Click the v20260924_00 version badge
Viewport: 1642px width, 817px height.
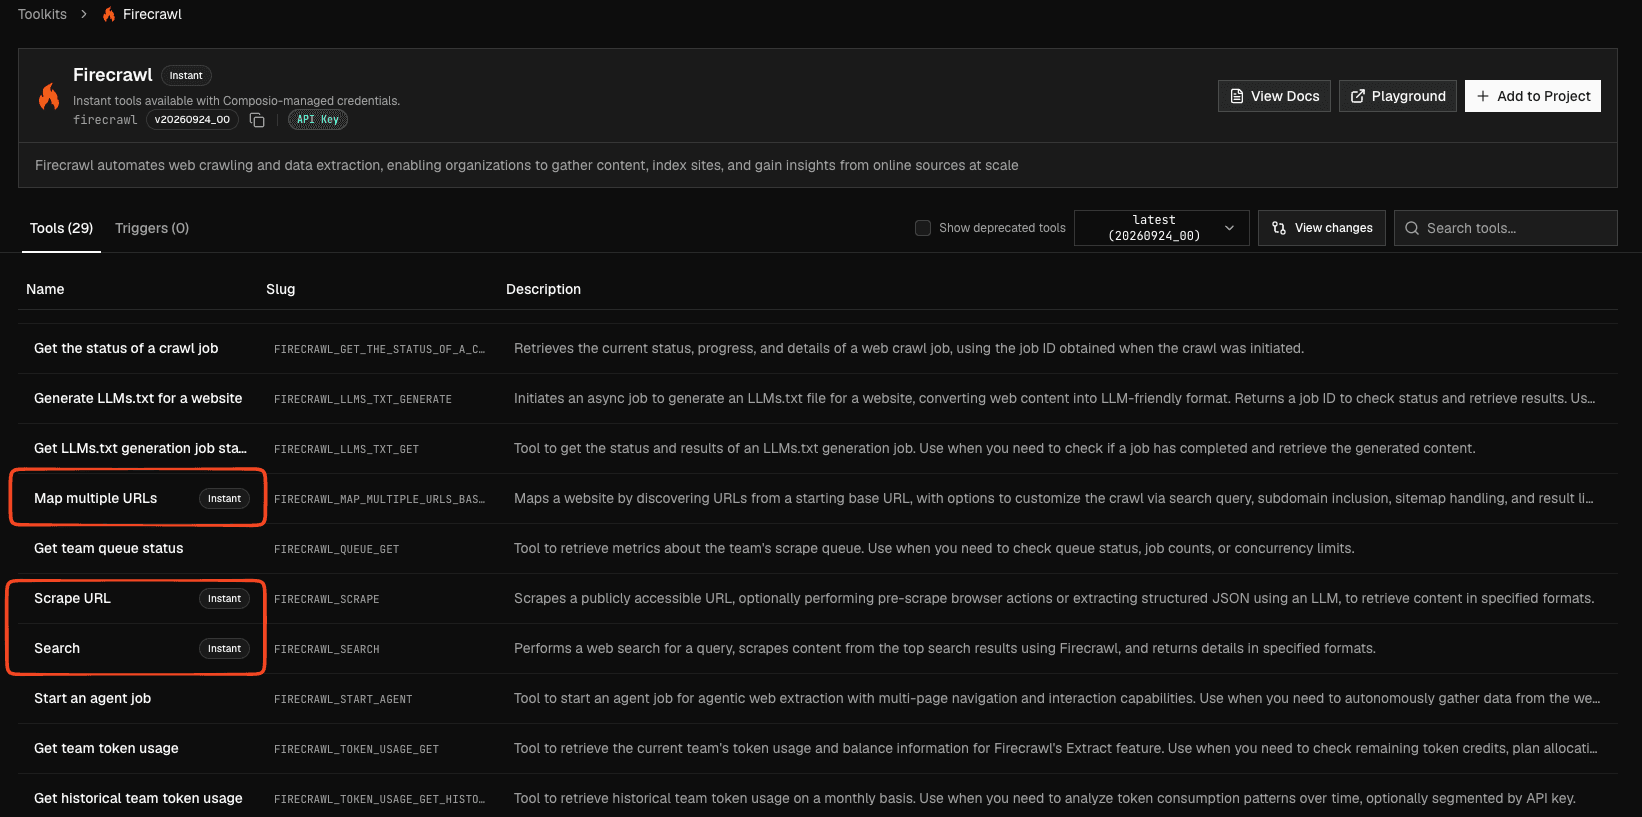click(x=192, y=120)
